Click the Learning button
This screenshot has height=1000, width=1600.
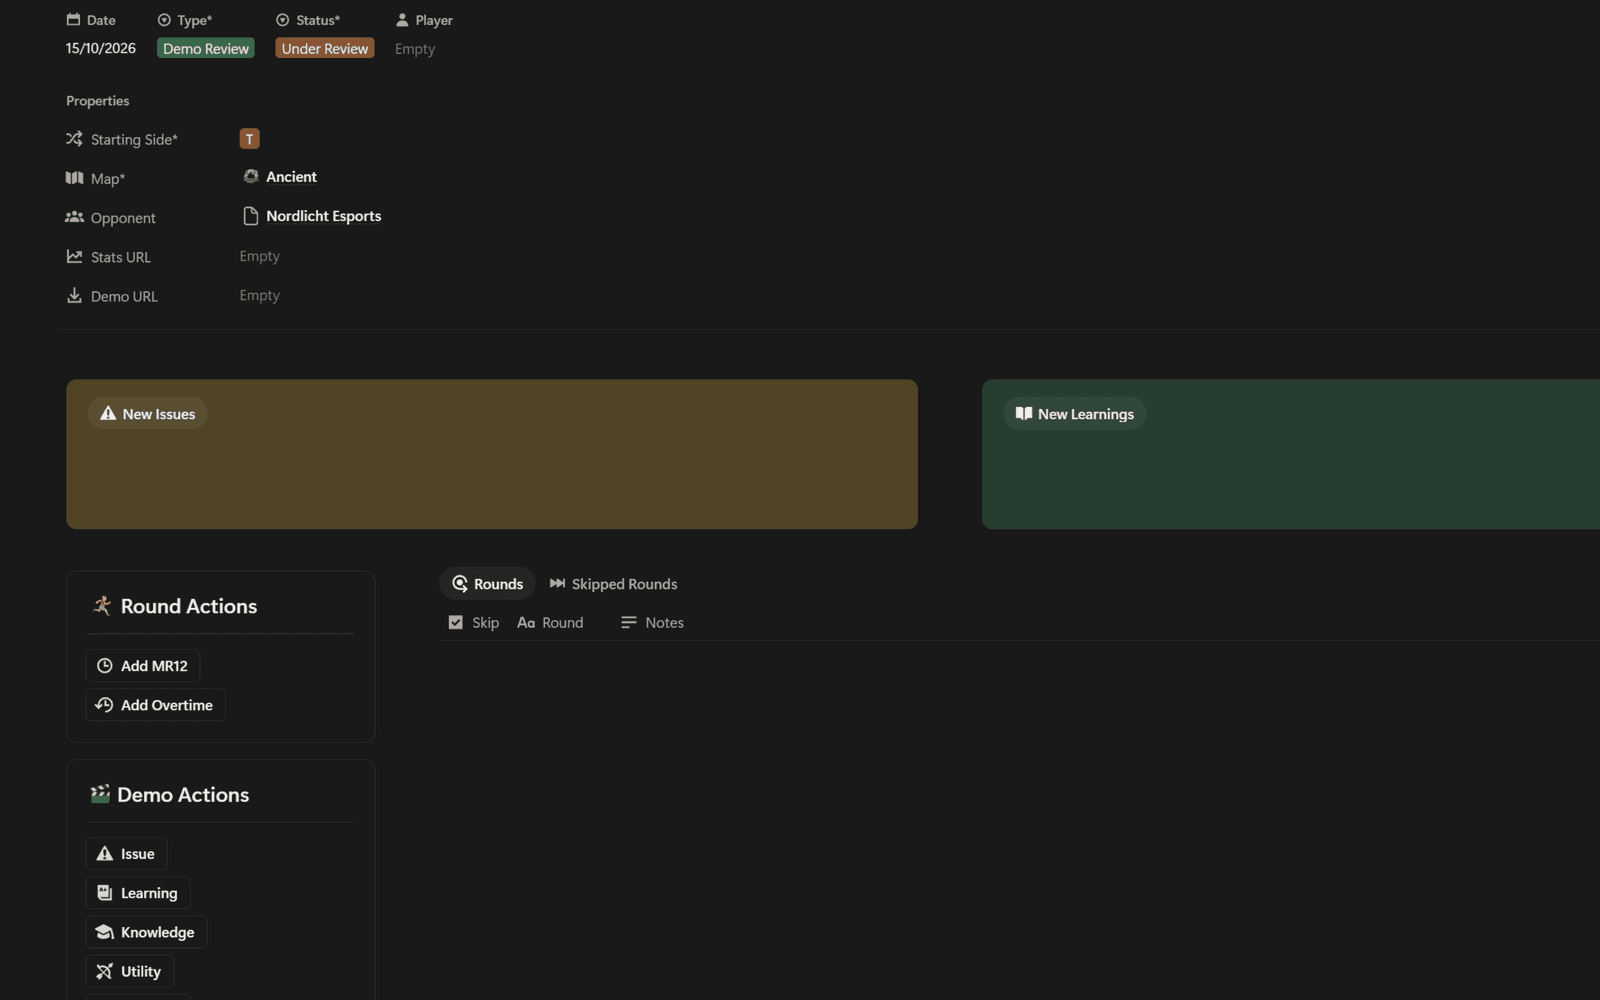pyautogui.click(x=138, y=893)
